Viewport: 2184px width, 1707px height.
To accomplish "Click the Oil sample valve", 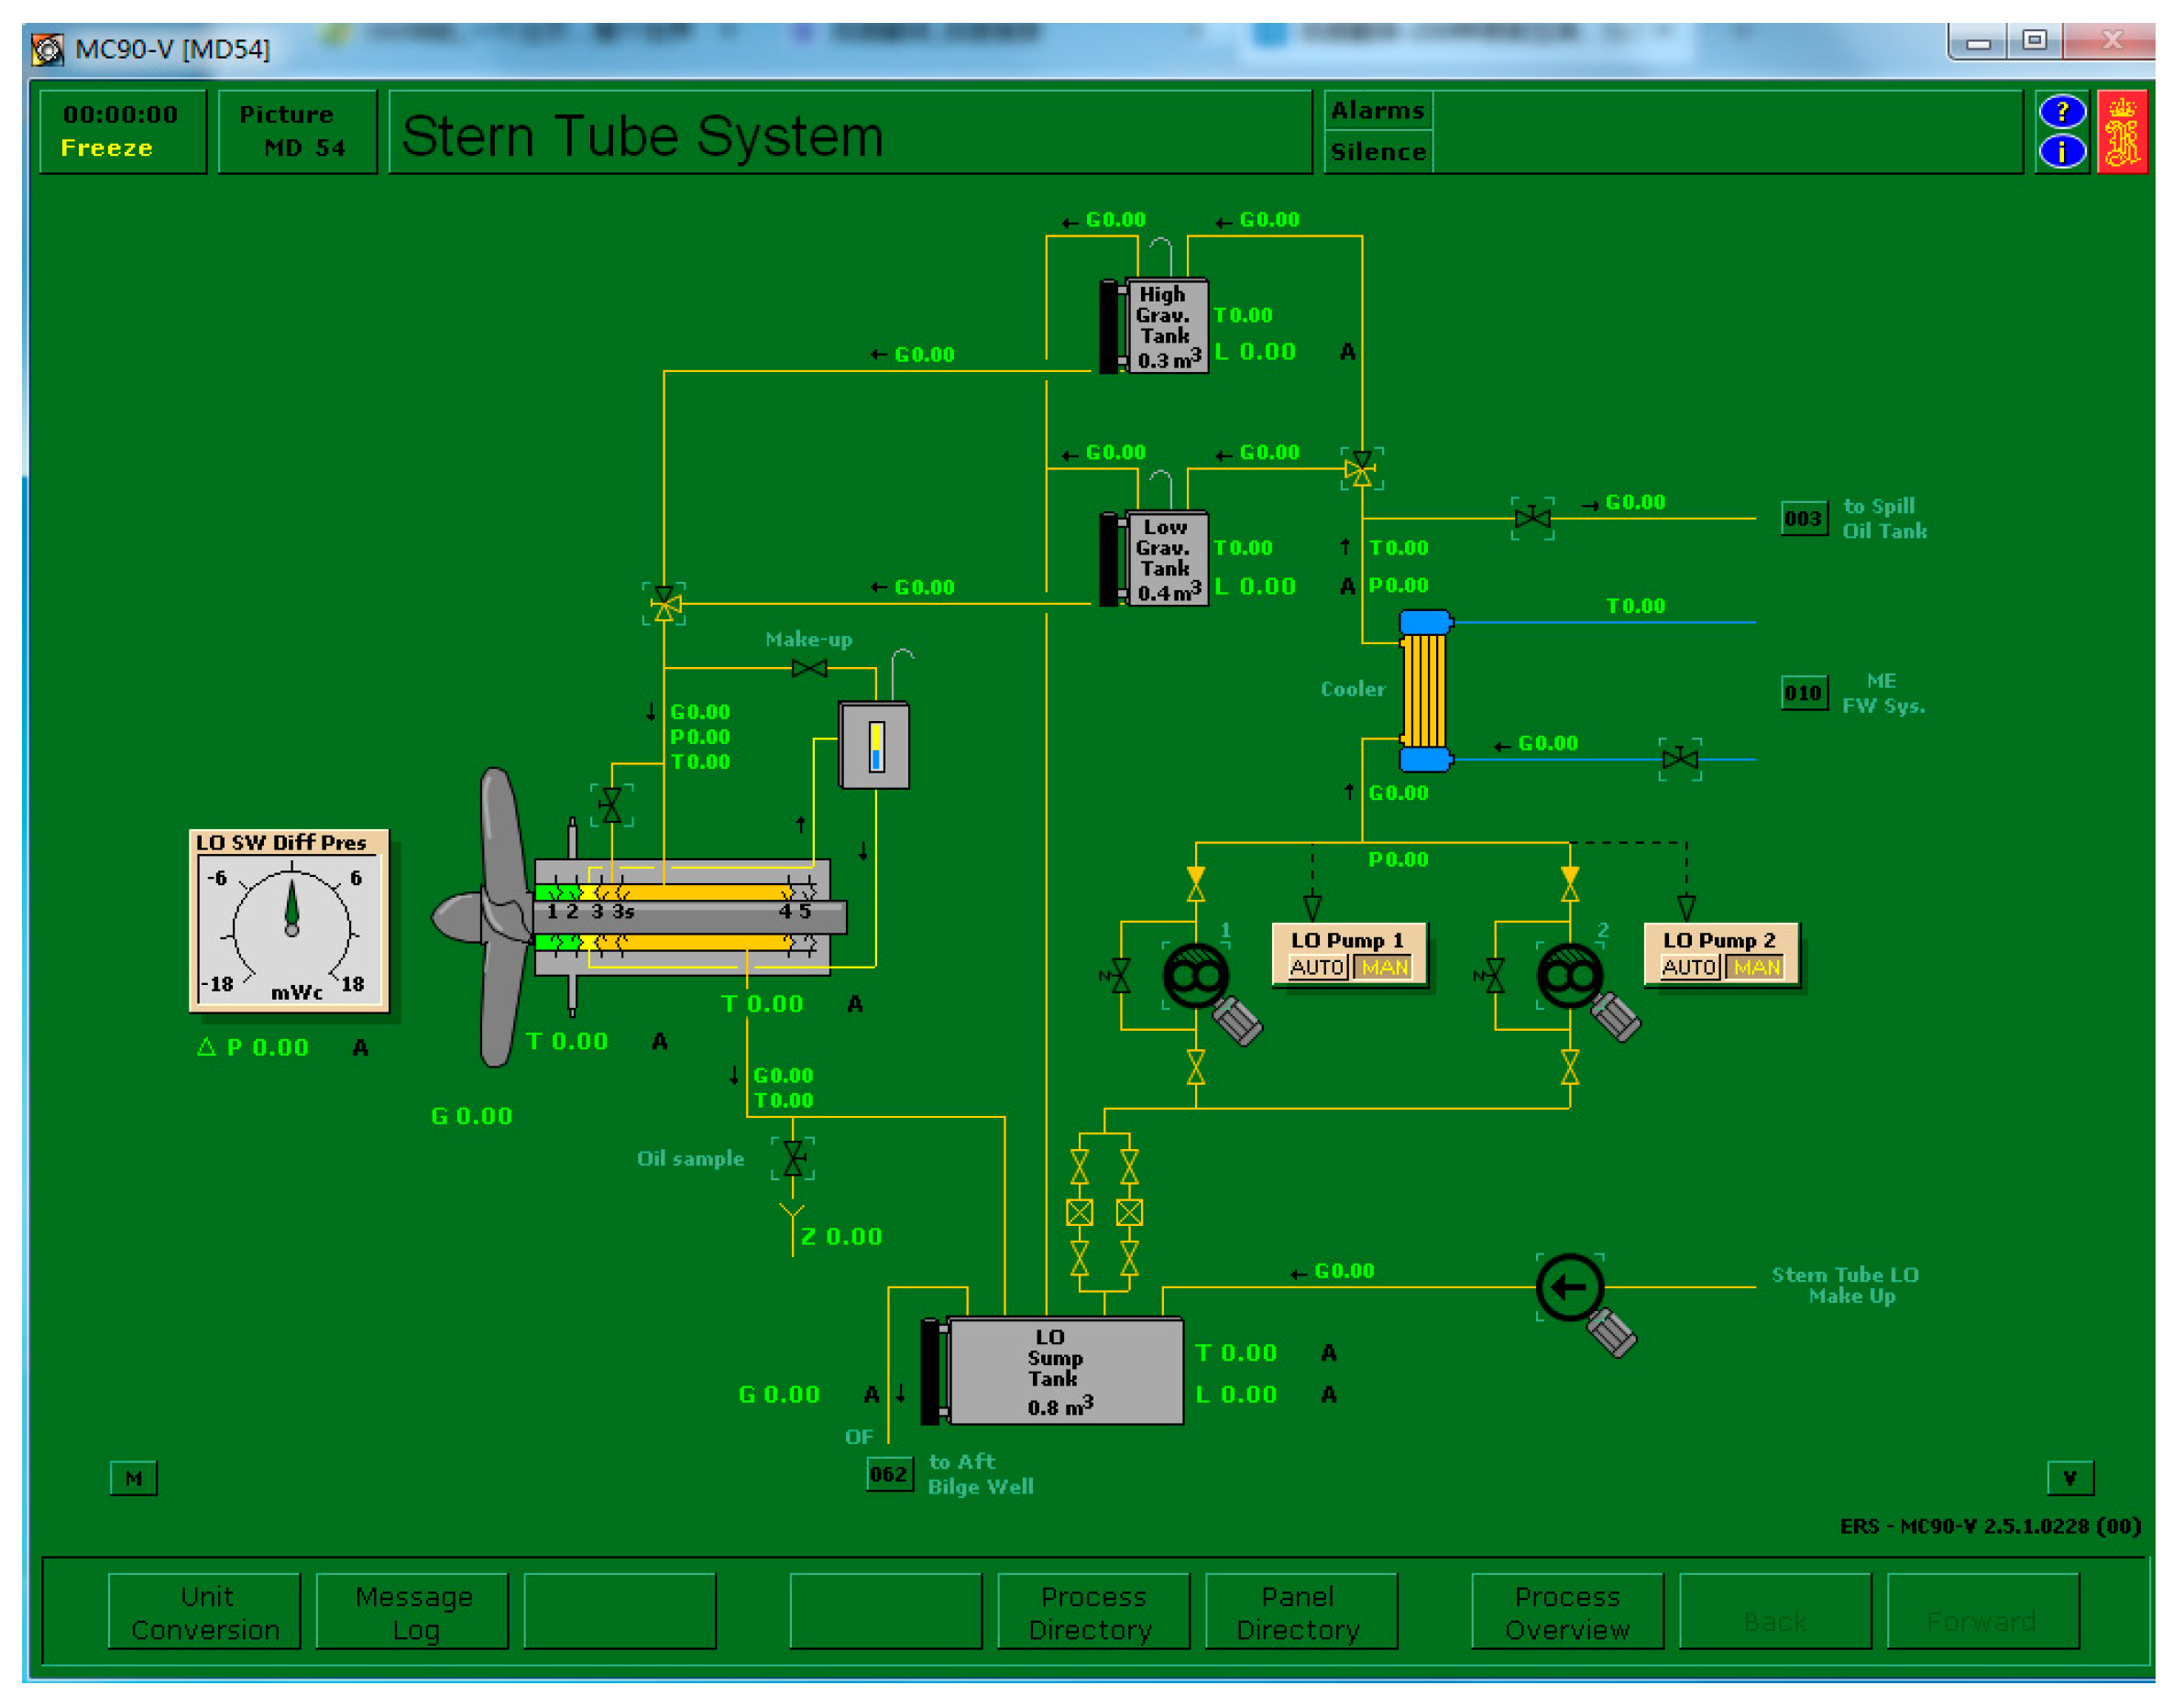I will [793, 1158].
